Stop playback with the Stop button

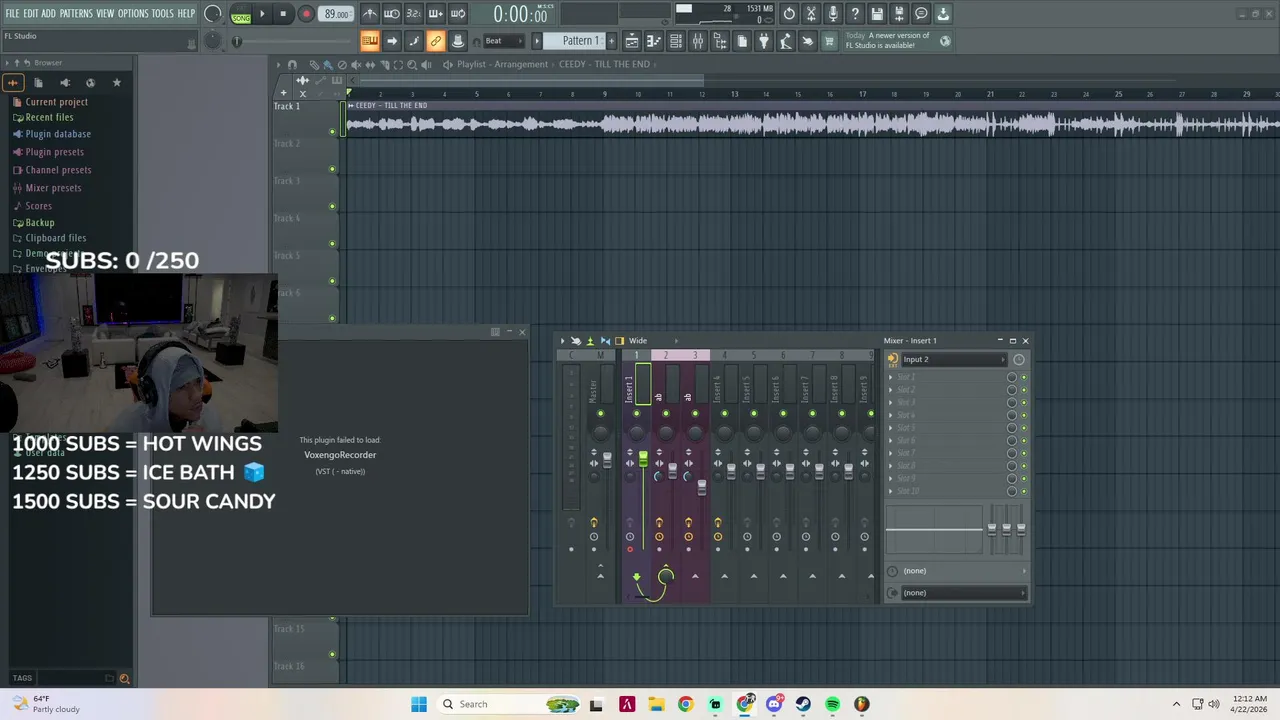pyautogui.click(x=283, y=14)
